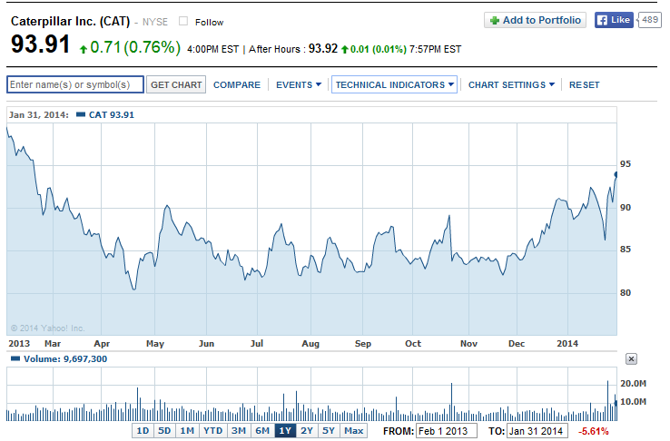Click the 95 price axis label

pyautogui.click(x=625, y=164)
